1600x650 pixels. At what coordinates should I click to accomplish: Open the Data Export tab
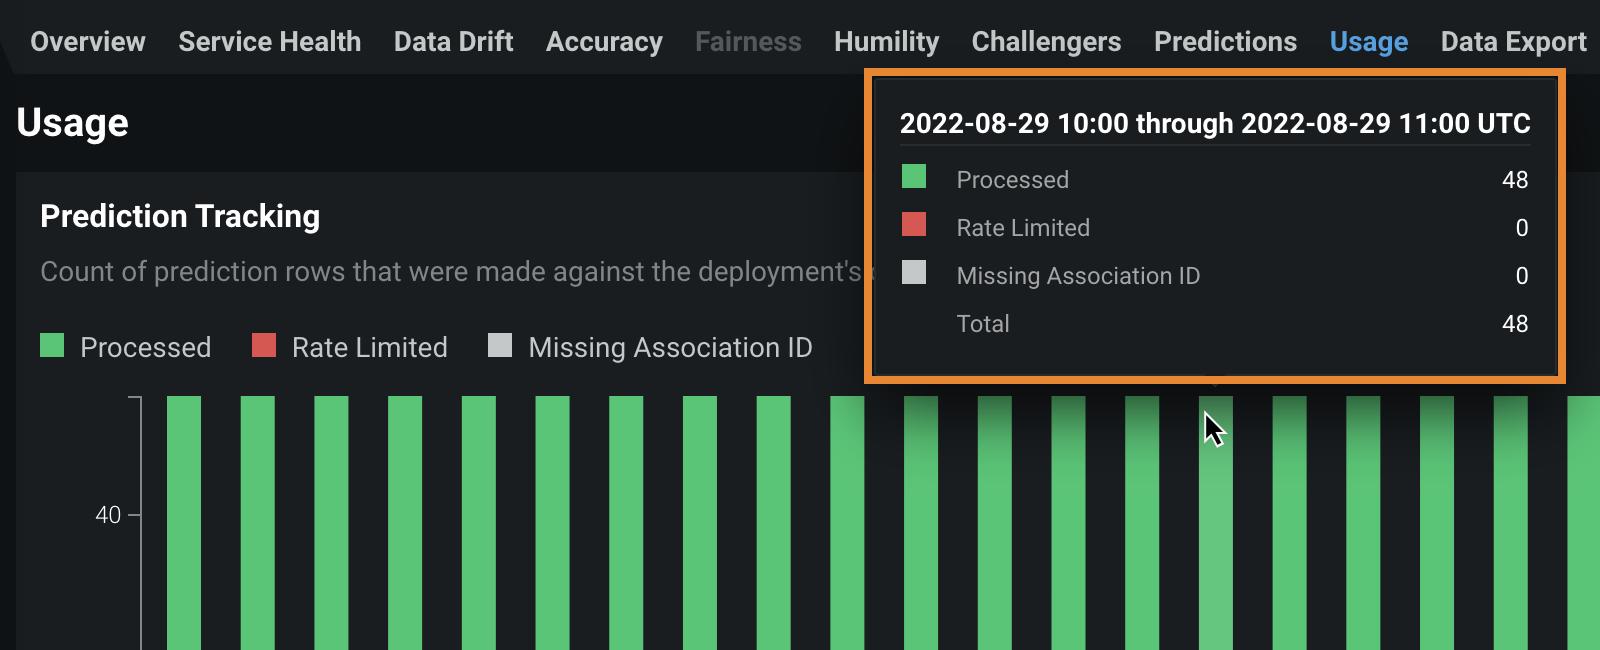click(1513, 42)
